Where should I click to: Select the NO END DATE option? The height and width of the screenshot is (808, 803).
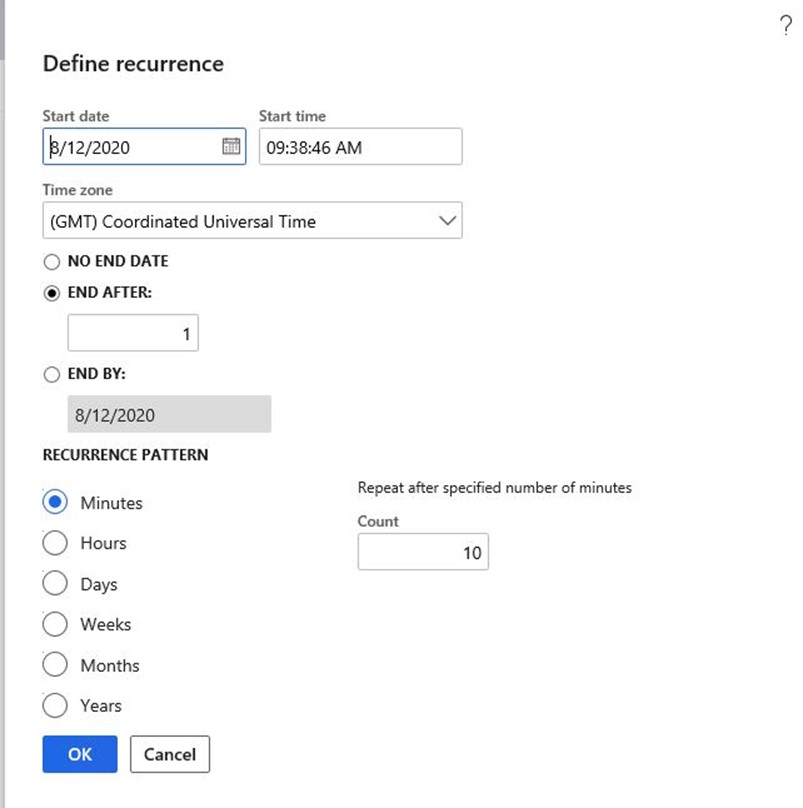click(52, 261)
